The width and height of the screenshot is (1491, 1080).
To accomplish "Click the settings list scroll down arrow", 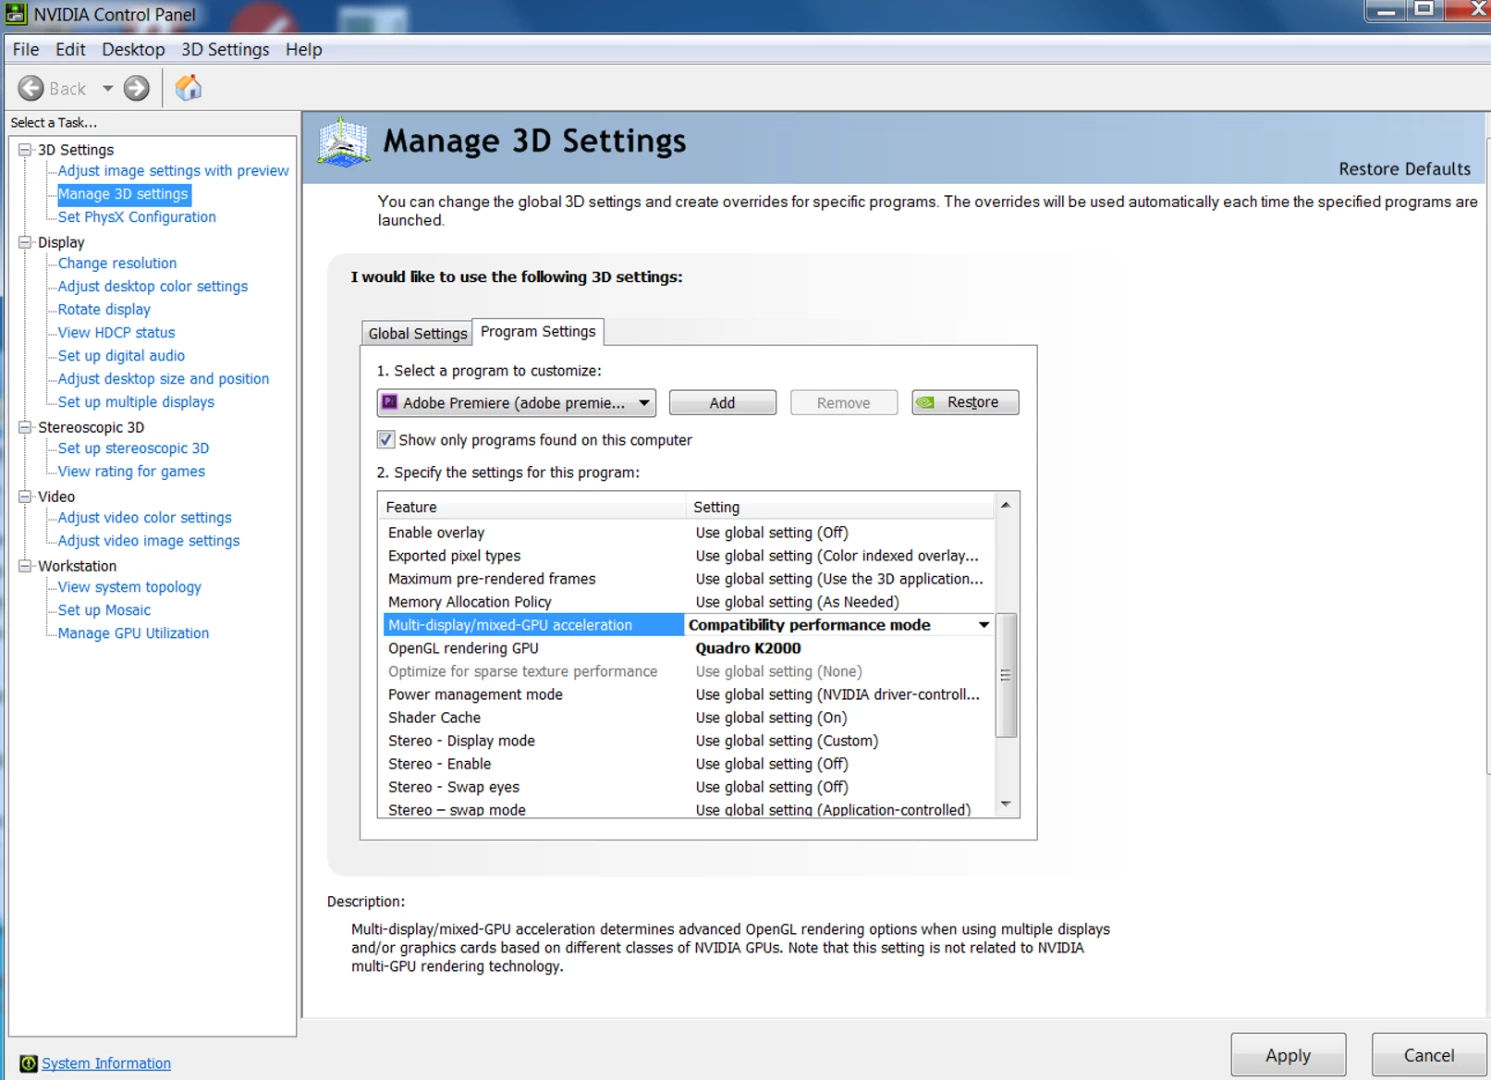I will (1006, 804).
